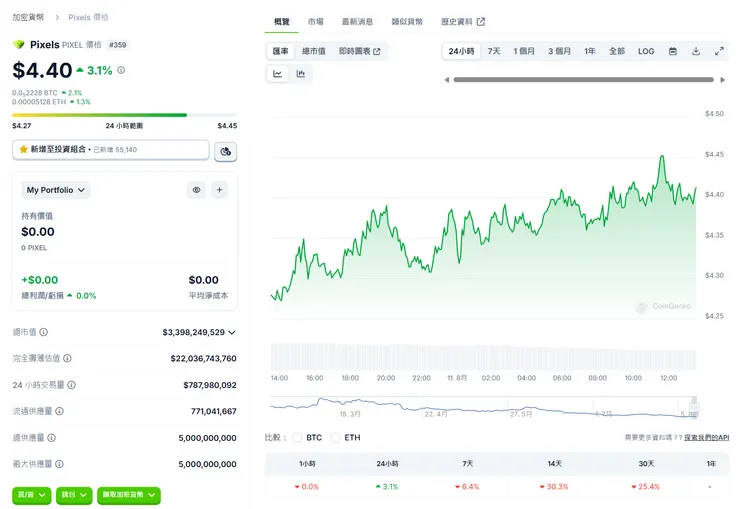Expand market cap details chevron

232,332
